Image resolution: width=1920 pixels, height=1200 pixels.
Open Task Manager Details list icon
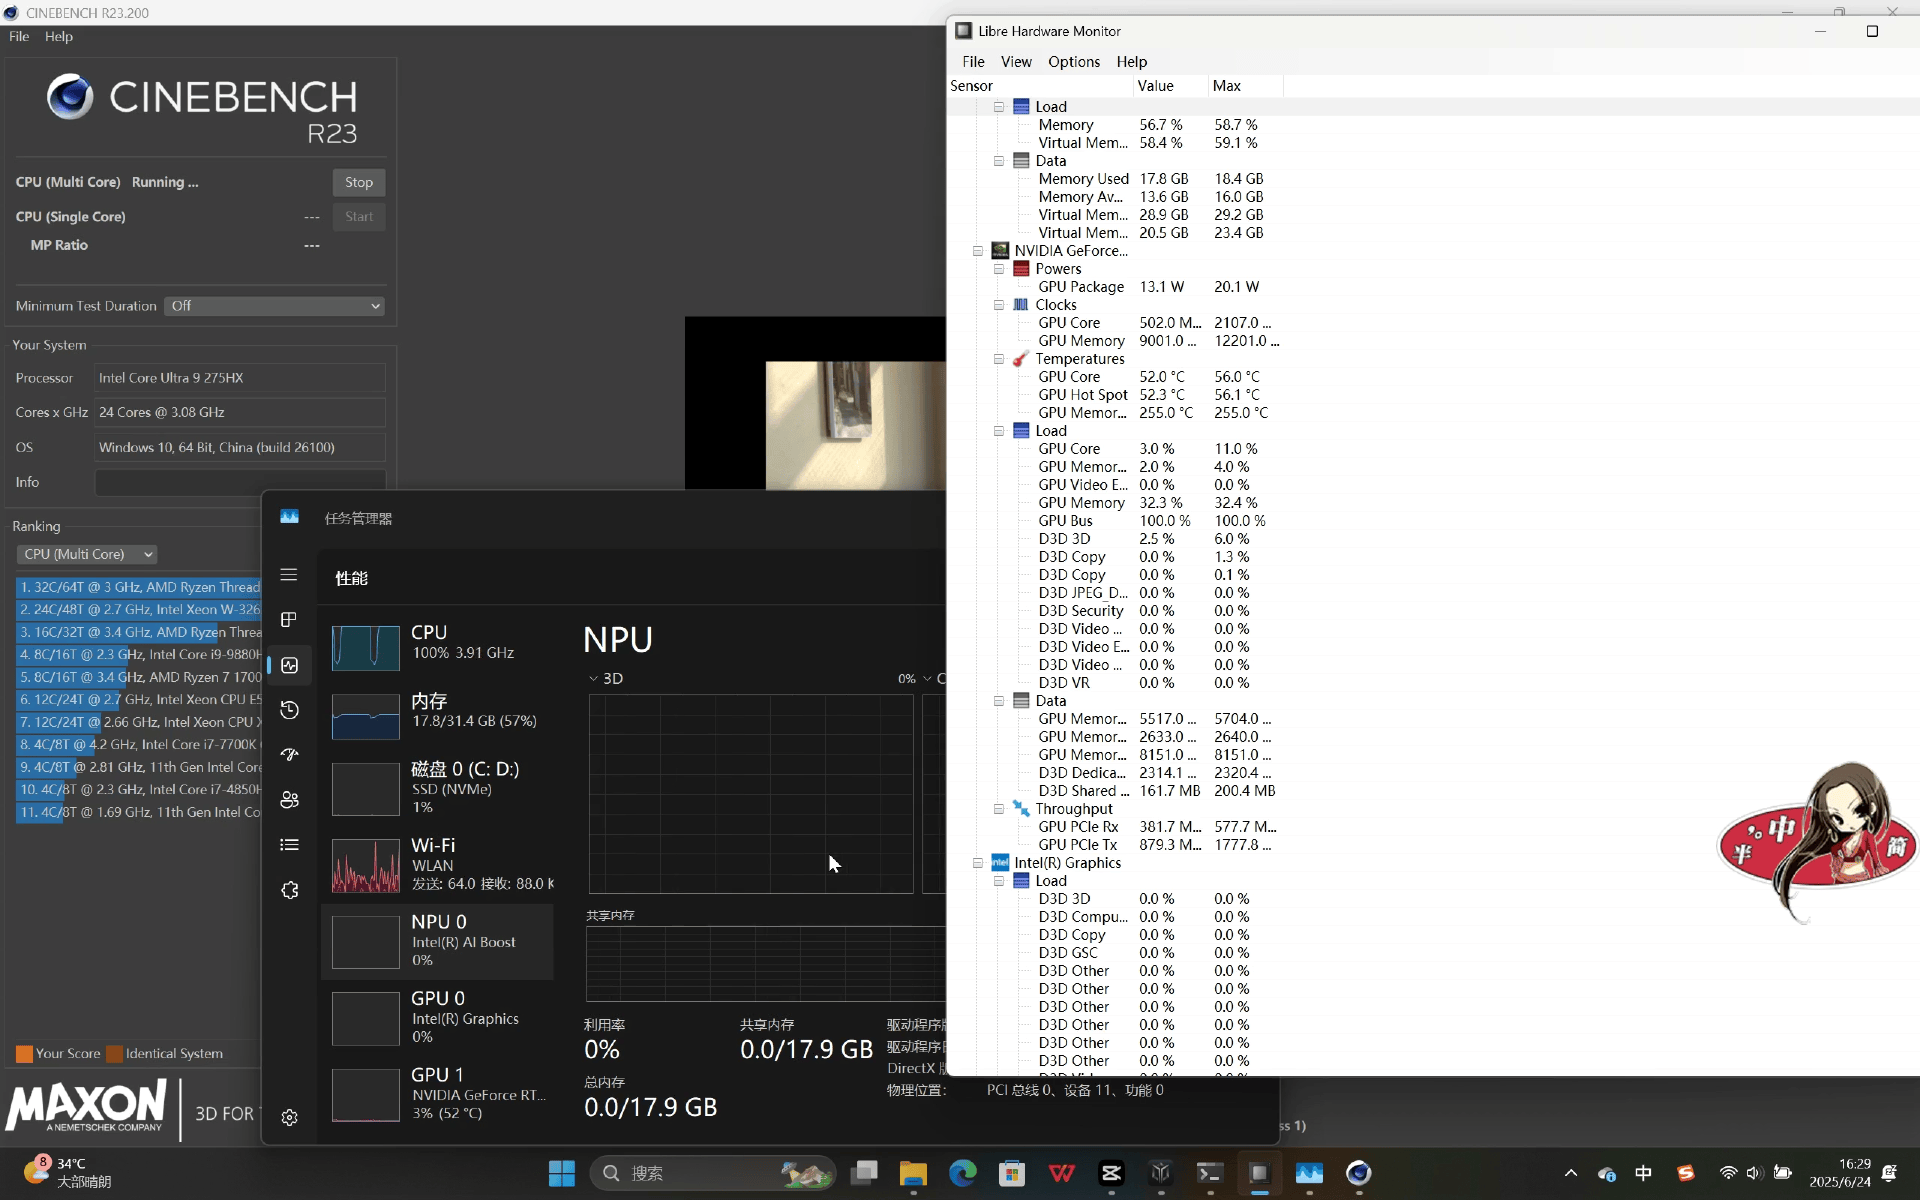click(x=289, y=845)
